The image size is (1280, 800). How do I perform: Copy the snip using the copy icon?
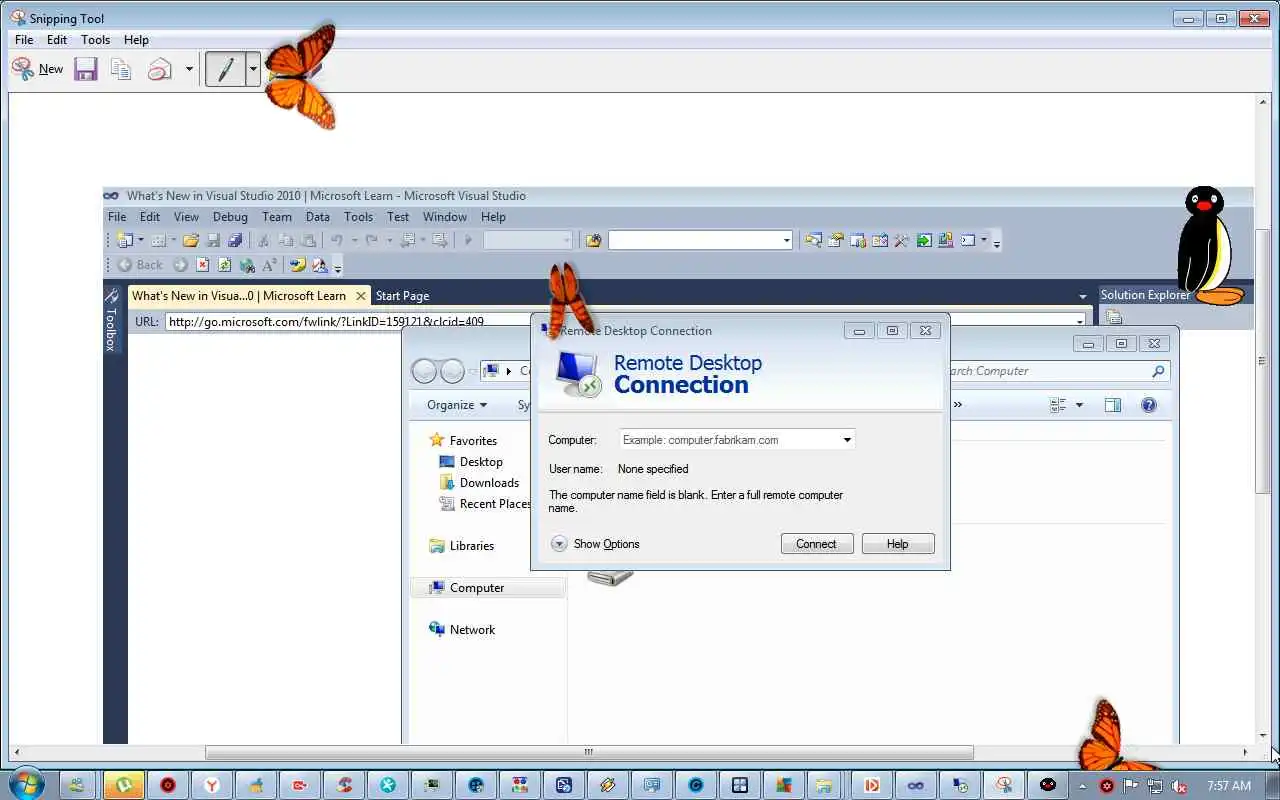tap(121, 69)
